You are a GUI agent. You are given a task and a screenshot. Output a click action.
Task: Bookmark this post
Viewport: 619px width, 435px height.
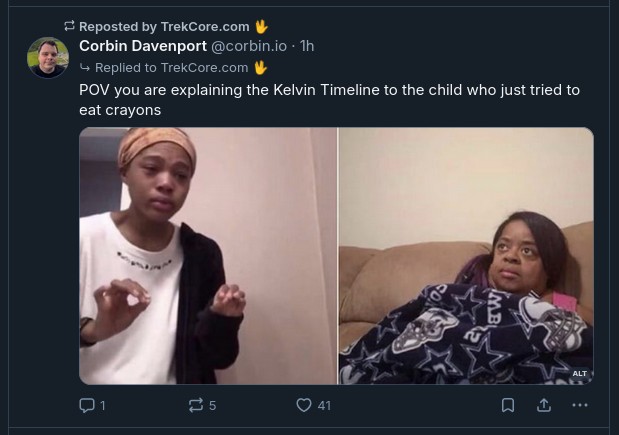(x=508, y=405)
